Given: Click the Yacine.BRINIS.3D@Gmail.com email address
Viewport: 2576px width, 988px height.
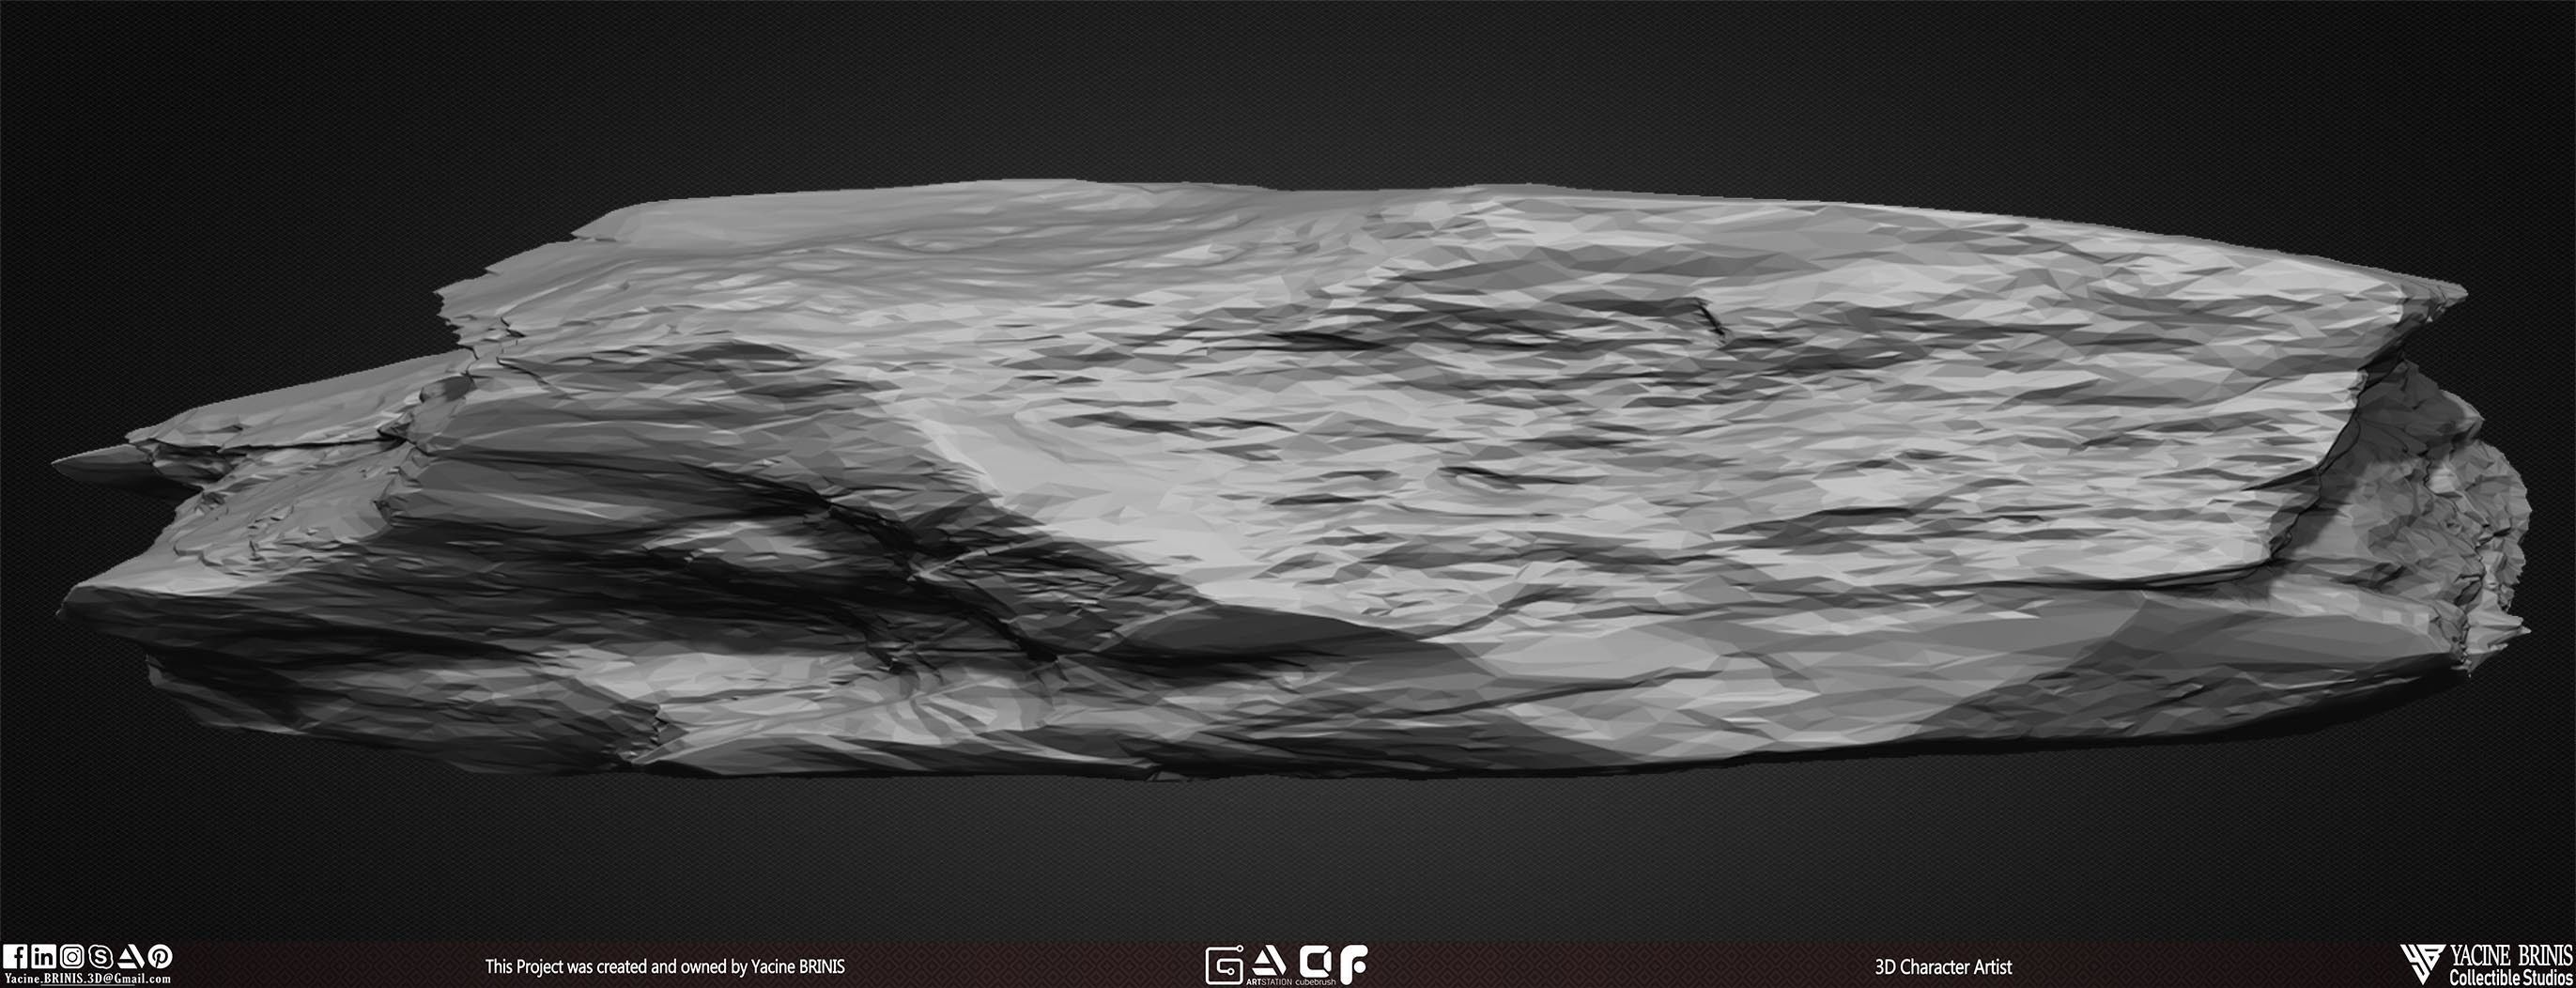Looking at the screenshot, I should coord(87,979).
